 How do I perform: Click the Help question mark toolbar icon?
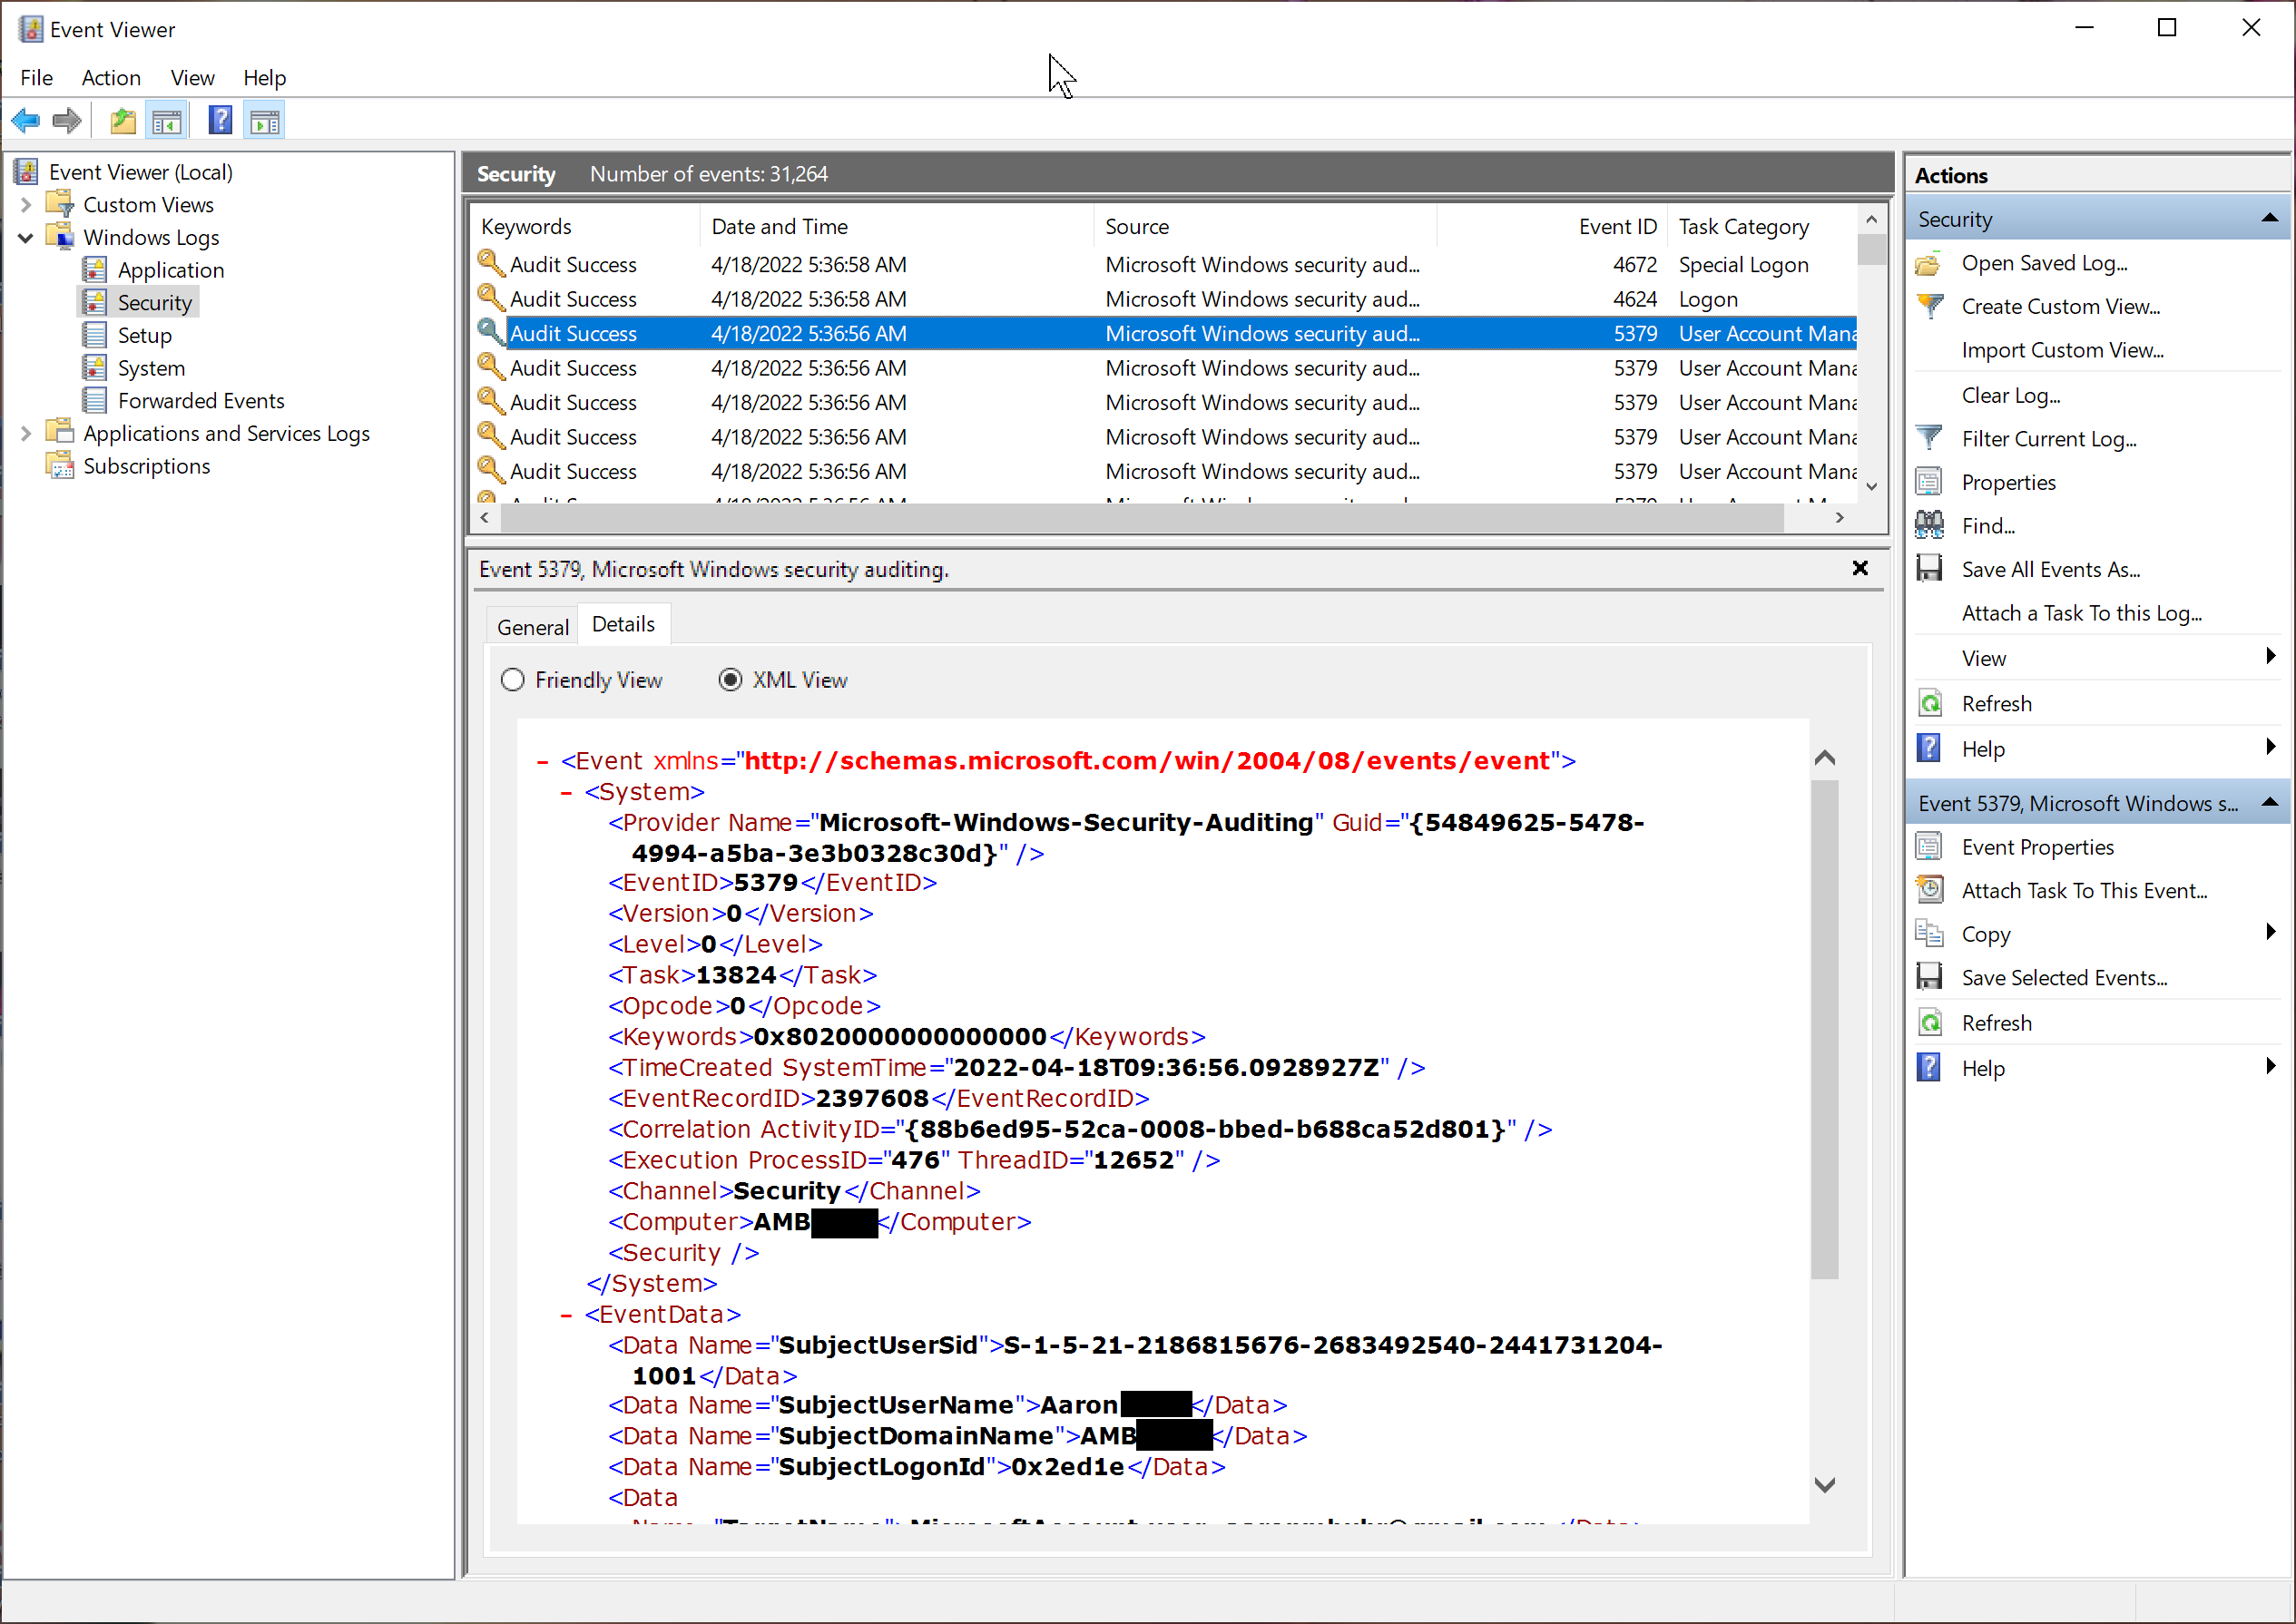219,120
